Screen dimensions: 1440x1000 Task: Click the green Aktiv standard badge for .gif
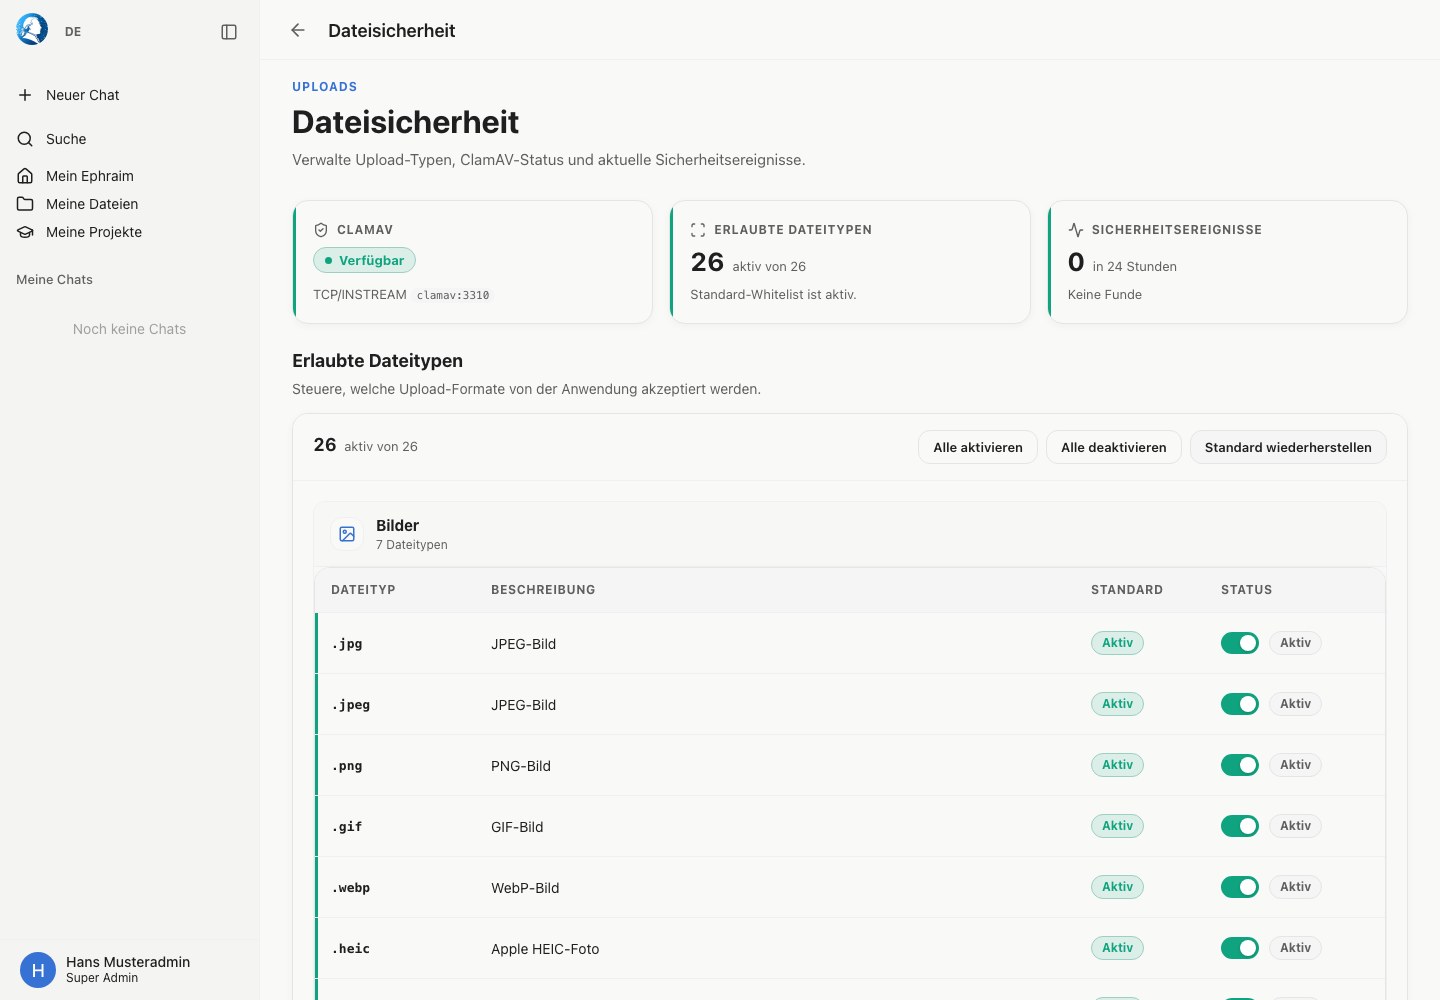click(1117, 826)
